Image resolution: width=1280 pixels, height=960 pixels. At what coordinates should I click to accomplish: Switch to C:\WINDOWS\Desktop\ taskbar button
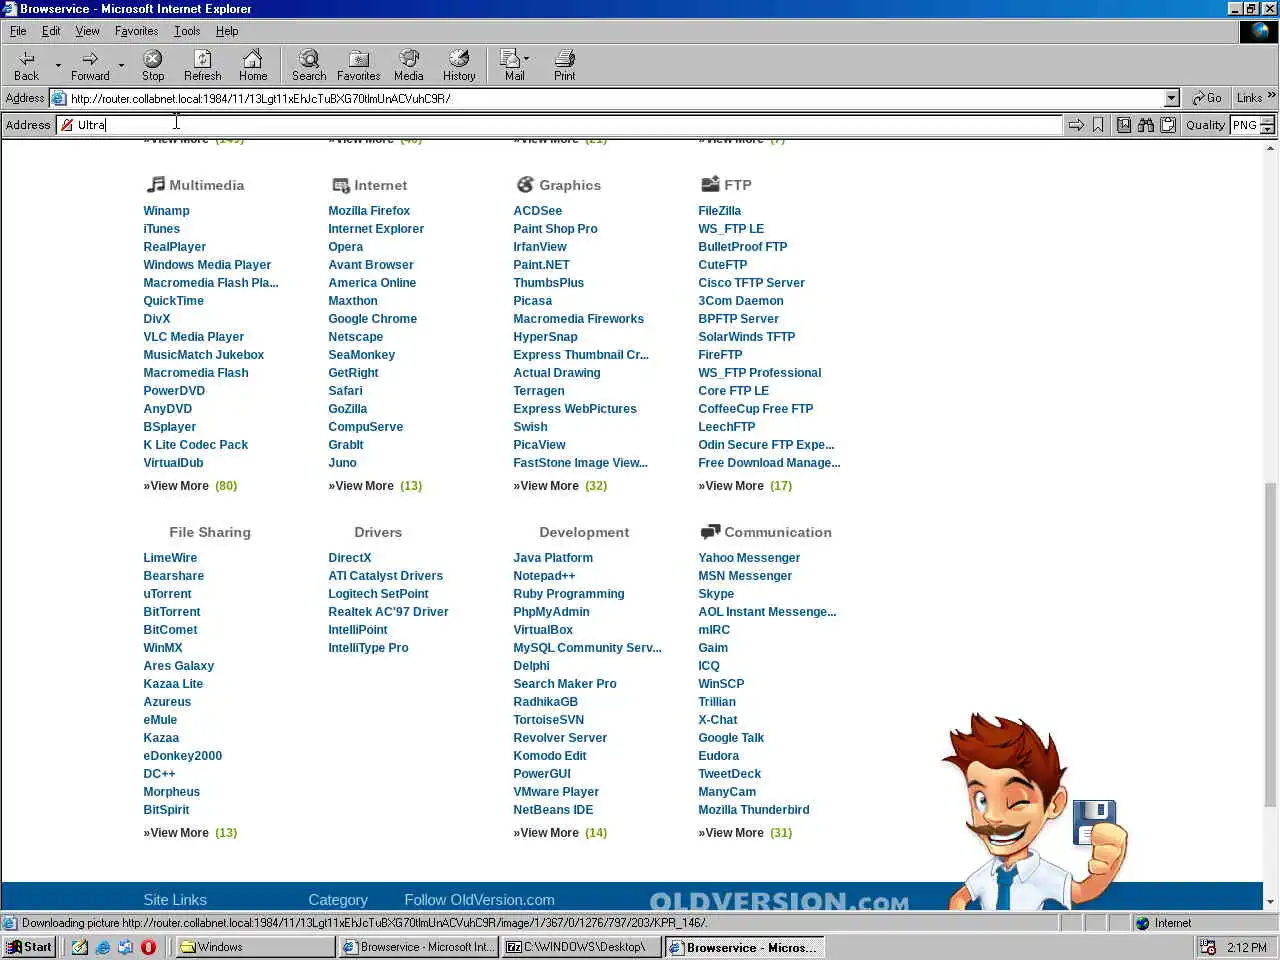tap(581, 947)
